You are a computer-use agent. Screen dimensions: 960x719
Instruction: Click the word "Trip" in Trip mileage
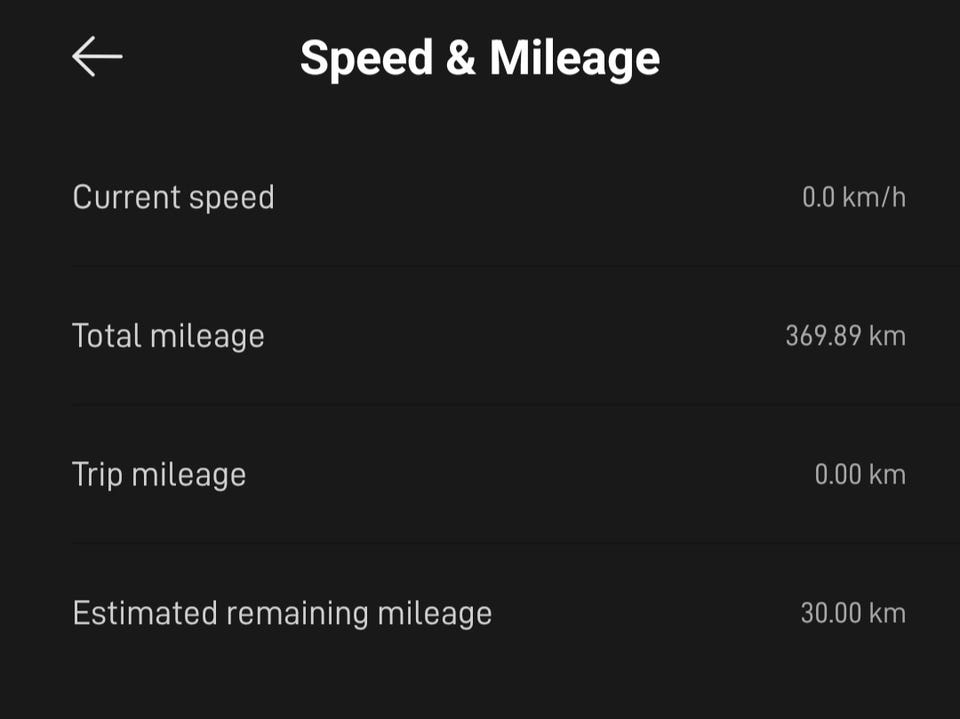pyautogui.click(x=94, y=474)
